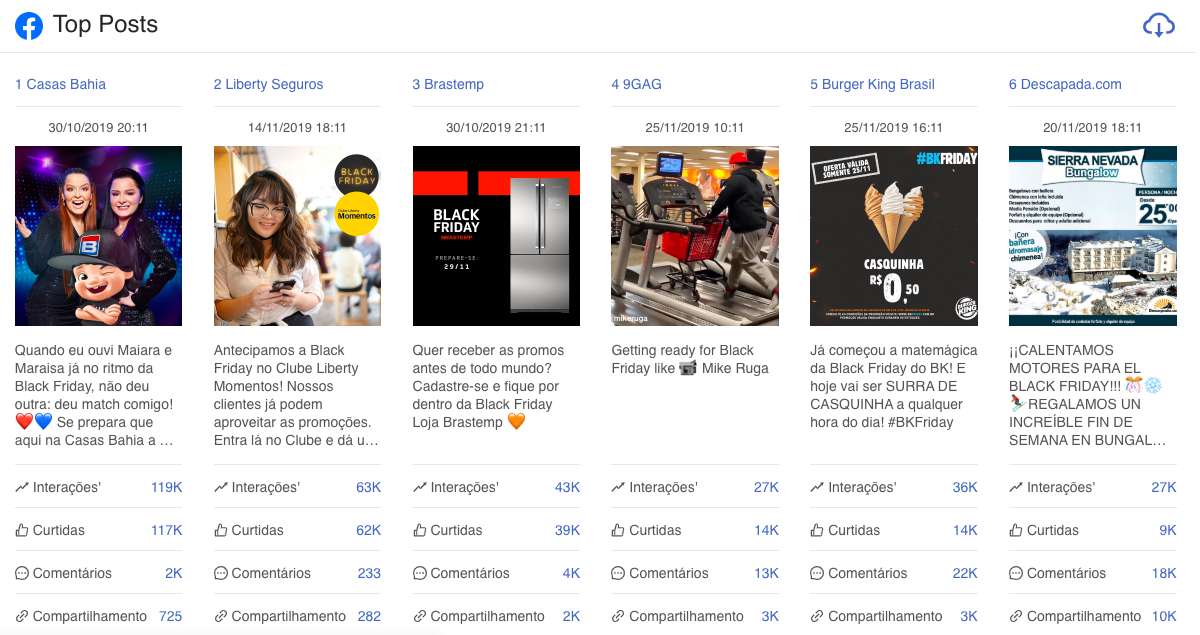Open Burger King casquinha post image
Screen dimensions: 1200x635
[x=893, y=236]
